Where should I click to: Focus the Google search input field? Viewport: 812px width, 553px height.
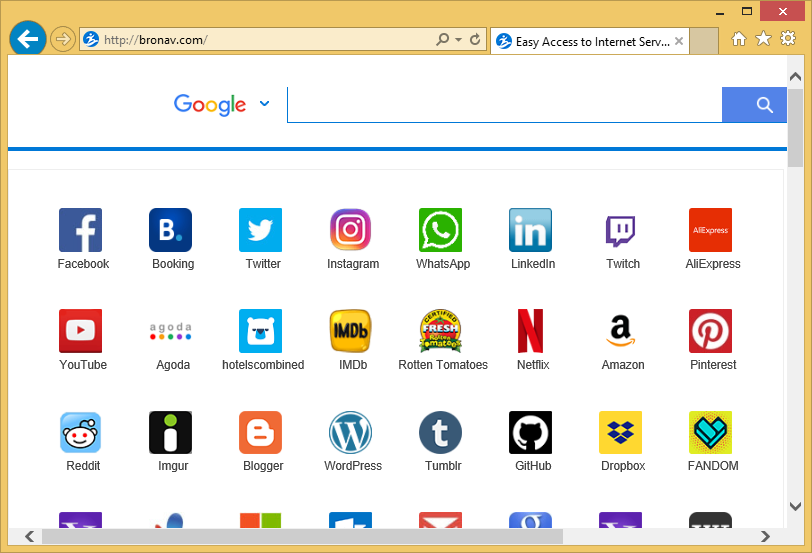(504, 105)
